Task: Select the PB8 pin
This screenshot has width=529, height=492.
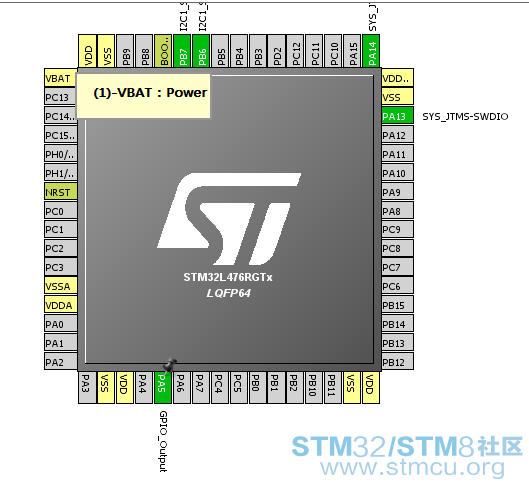Action: pos(144,51)
